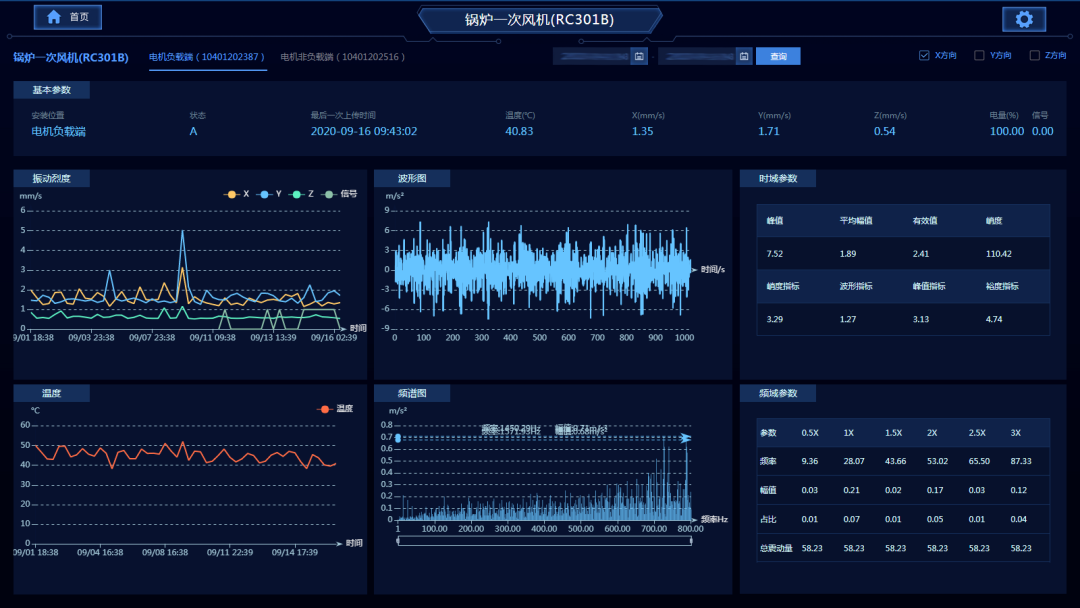Click the right handle of spectrum zoom slider
This screenshot has width=1080, height=608.
pyautogui.click(x=691, y=541)
